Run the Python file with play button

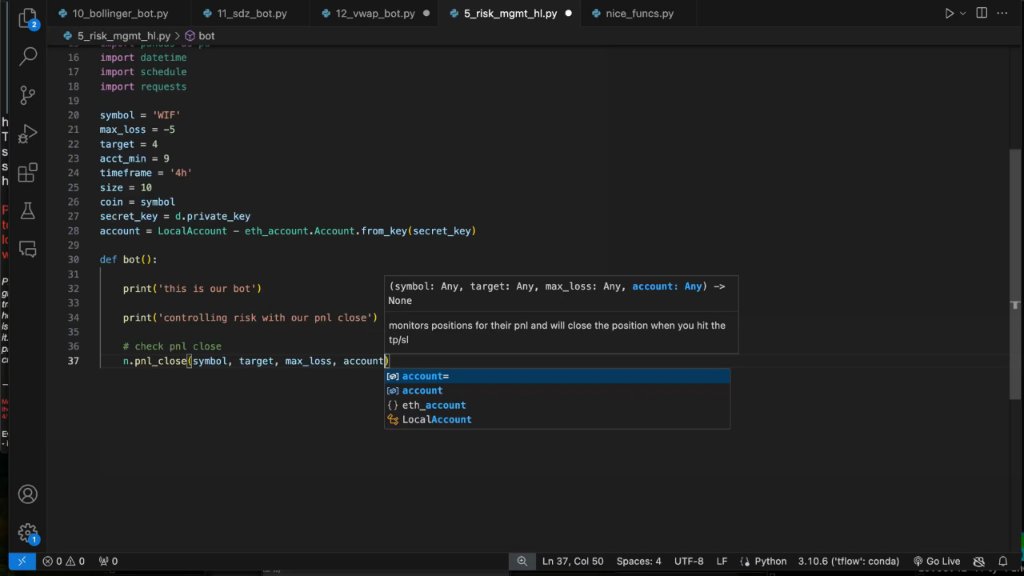[949, 13]
